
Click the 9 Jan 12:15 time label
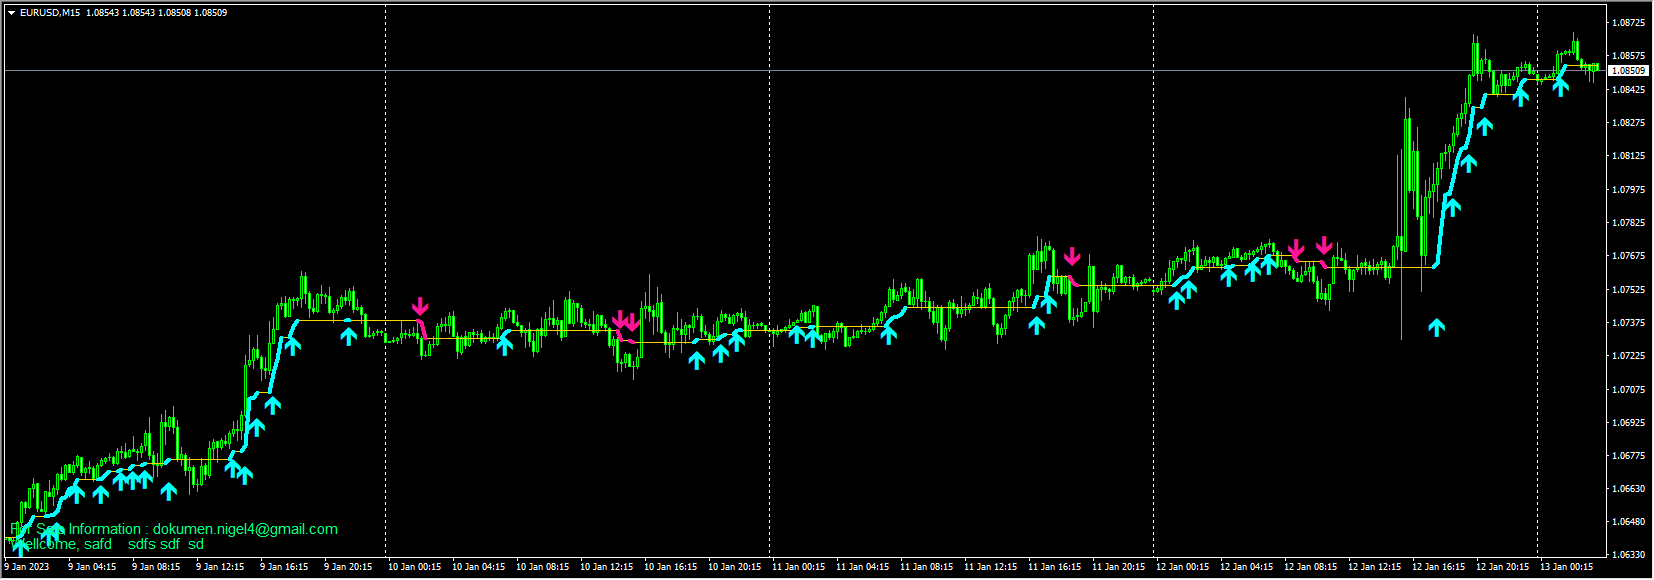220,567
